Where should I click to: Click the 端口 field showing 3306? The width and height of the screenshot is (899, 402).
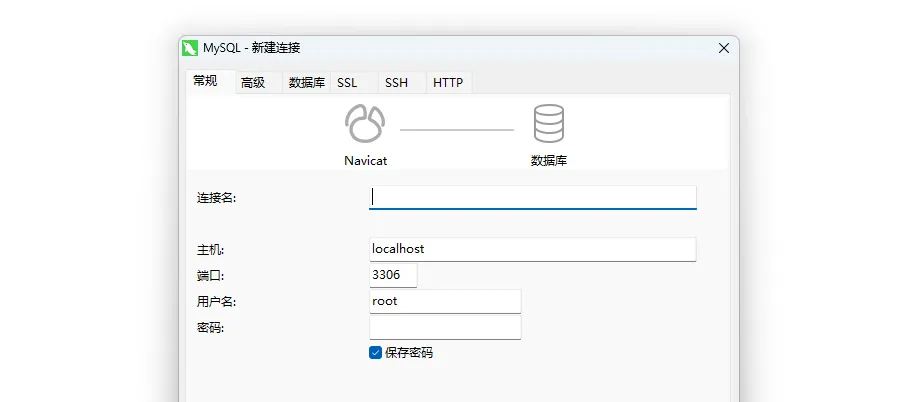tap(393, 275)
